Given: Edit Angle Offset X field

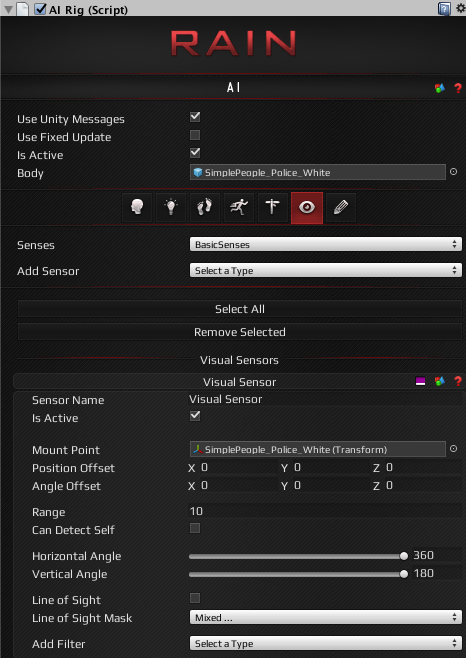Looking at the screenshot, I should 238,486.
